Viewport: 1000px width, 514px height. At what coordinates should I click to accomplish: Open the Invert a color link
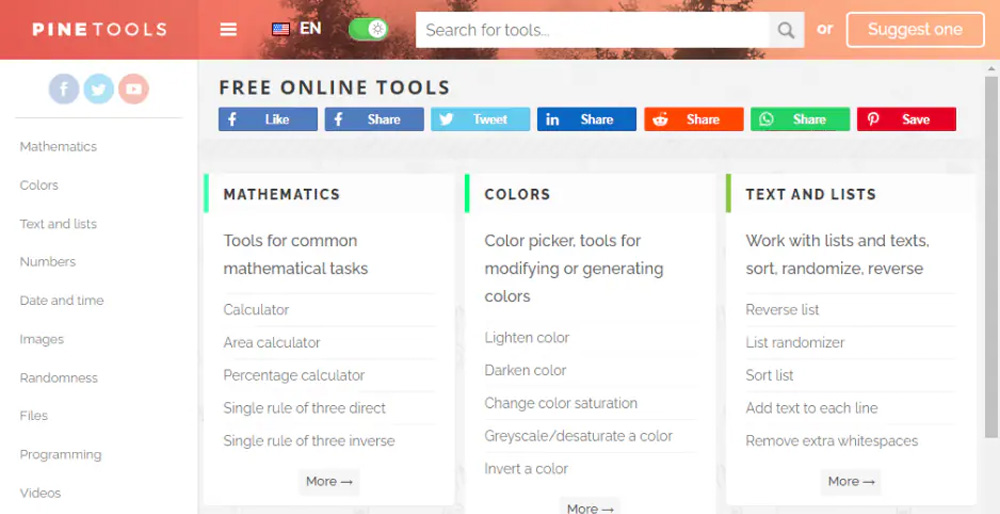click(526, 469)
